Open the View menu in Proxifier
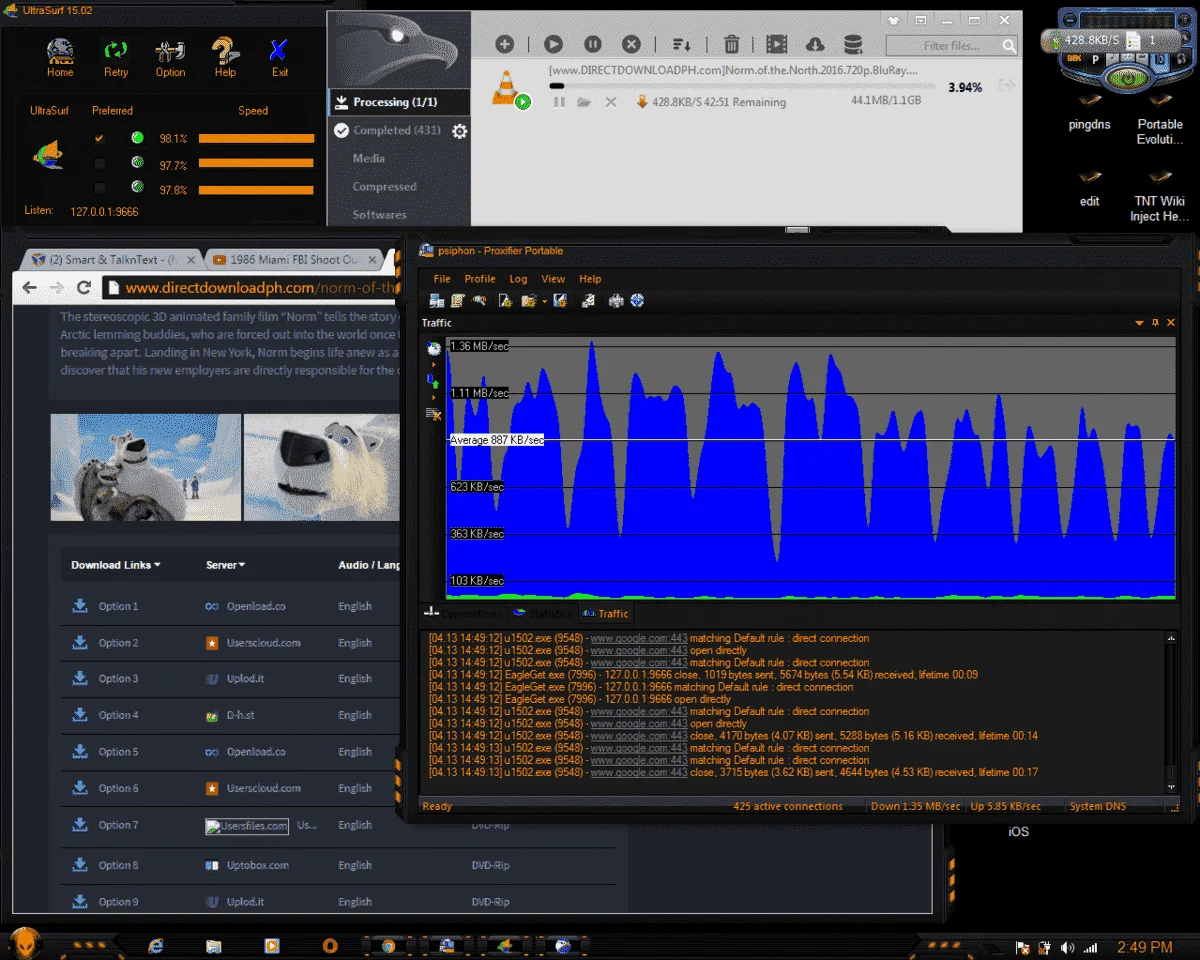The height and width of the screenshot is (960, 1200). click(x=553, y=279)
